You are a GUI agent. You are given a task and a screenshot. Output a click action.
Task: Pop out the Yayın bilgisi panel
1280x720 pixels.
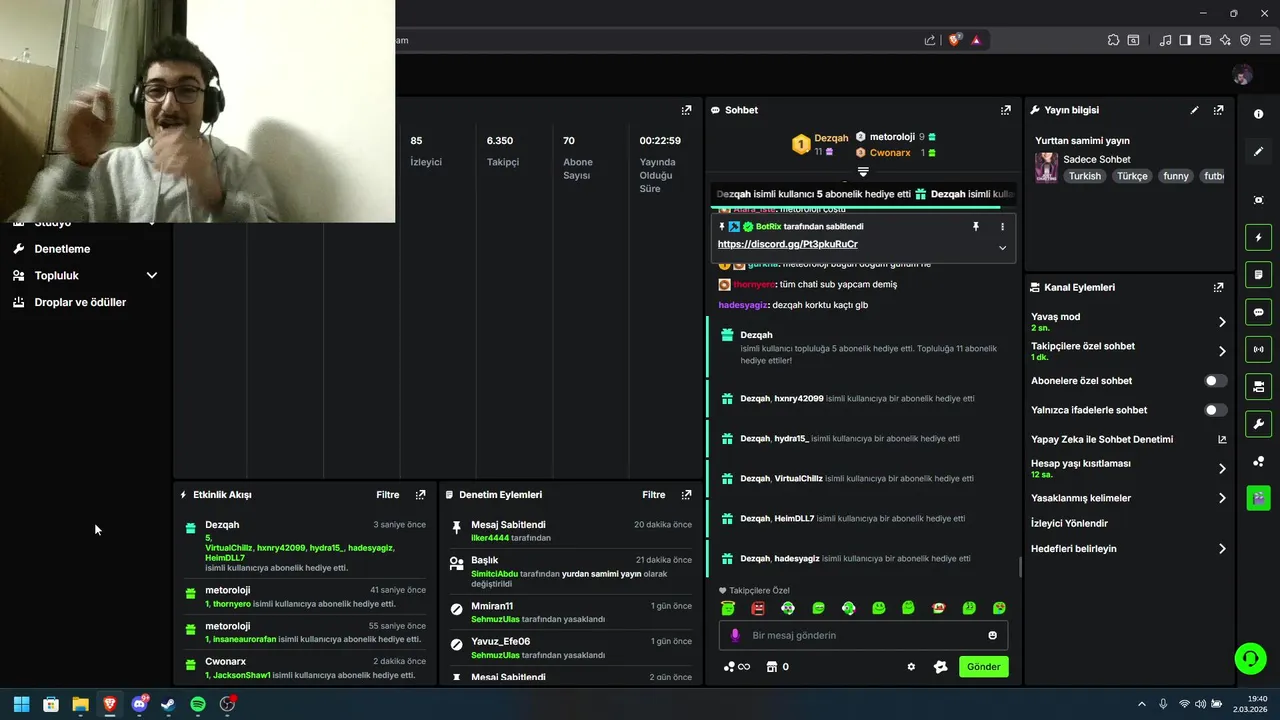1218,110
